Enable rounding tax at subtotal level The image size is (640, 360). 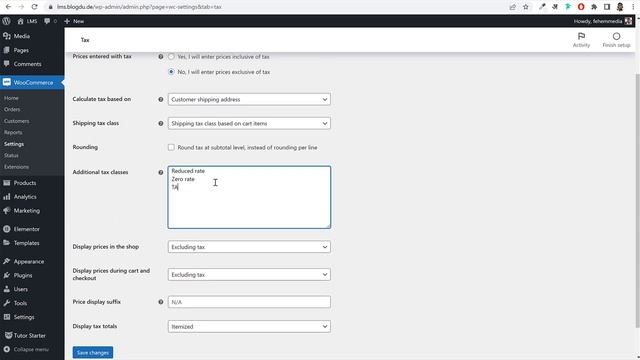pos(171,147)
